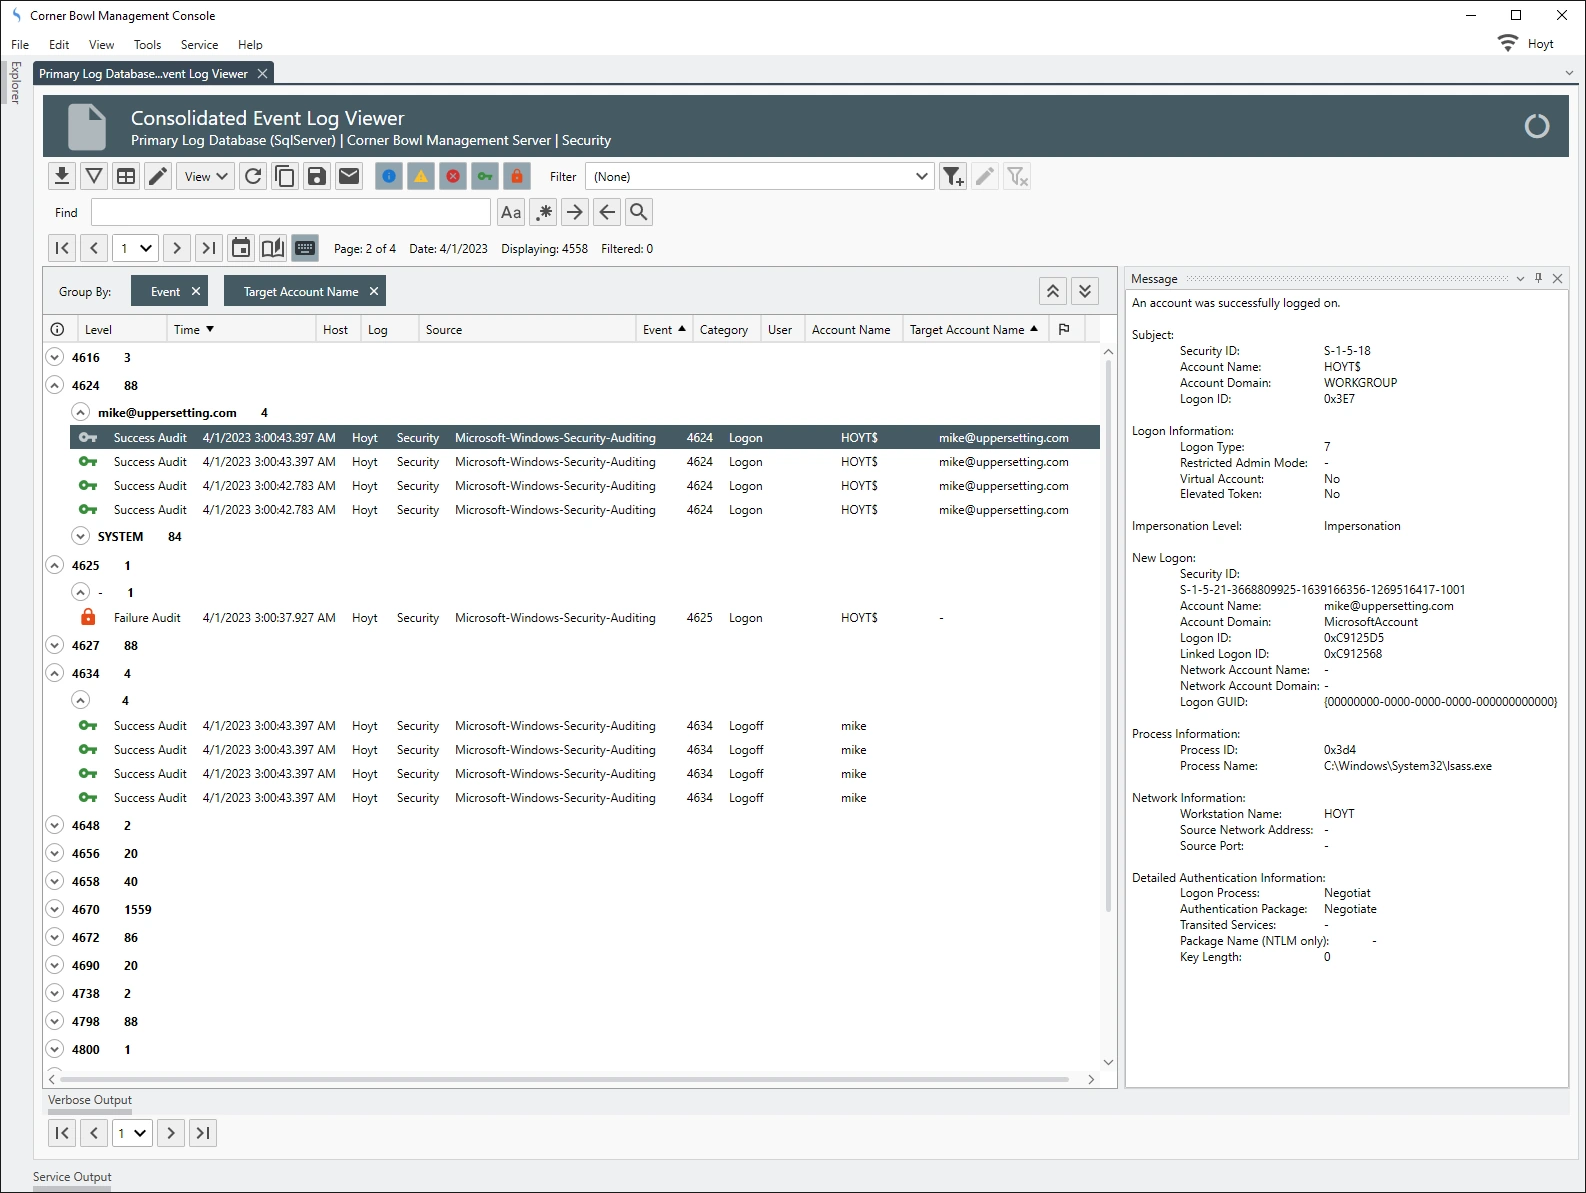Viewport: 1586px width, 1193px height.
Task: Click the add filter funnel icon
Action: [x=953, y=177]
